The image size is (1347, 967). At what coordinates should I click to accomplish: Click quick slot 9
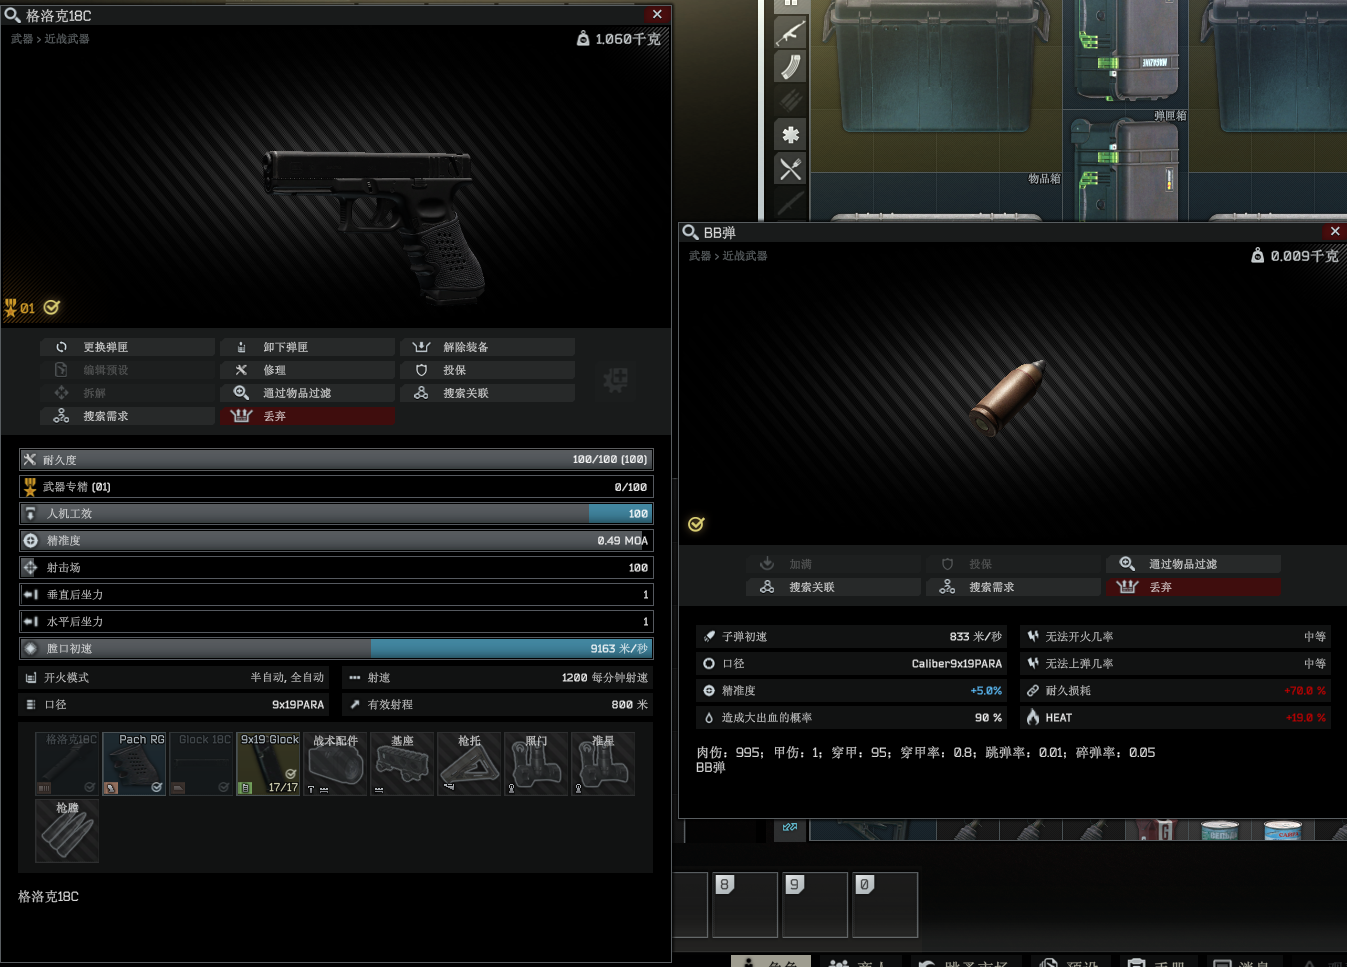pos(815,905)
